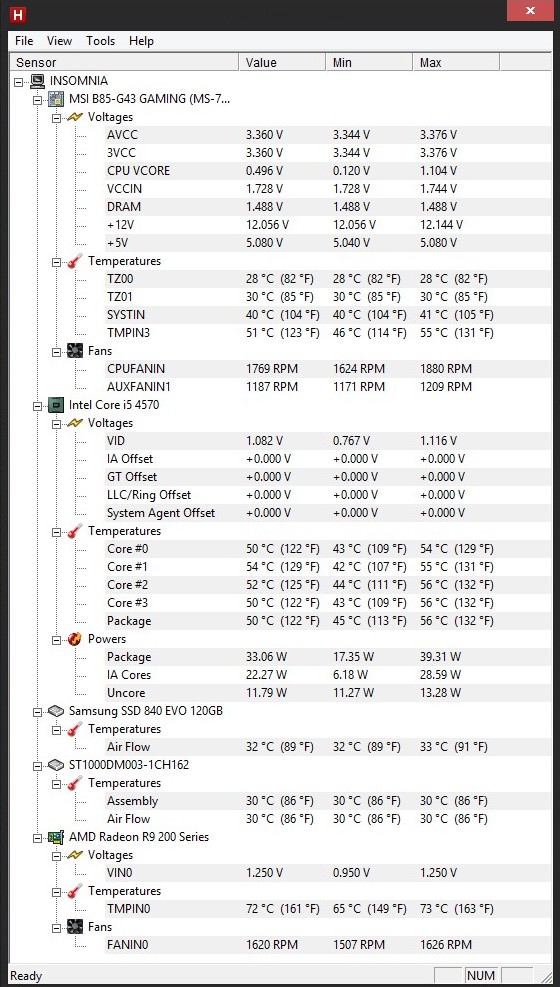Click the MSI B85-G43 motherboard icon
This screenshot has height=987, width=560.
pyautogui.click(x=57, y=99)
